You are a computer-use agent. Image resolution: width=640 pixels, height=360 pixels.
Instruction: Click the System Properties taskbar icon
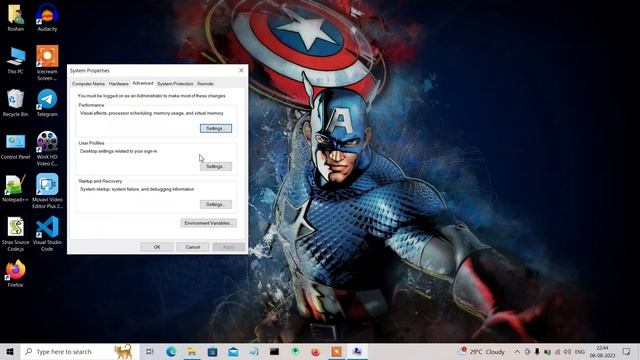point(357,351)
